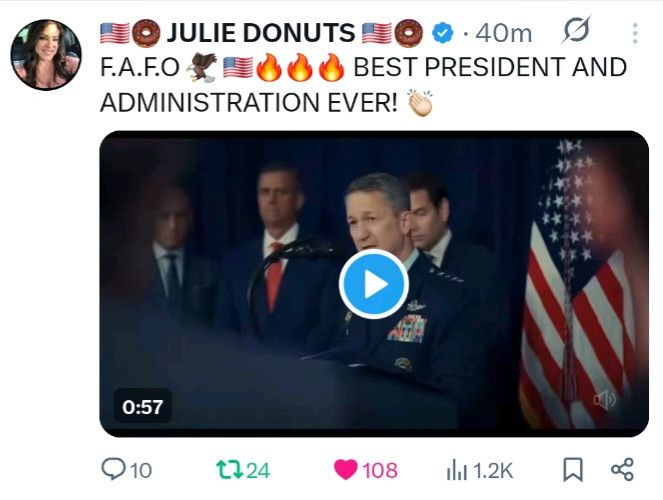Toggle the green repost arrows icon
The height and width of the screenshot is (500, 663).
point(228,469)
